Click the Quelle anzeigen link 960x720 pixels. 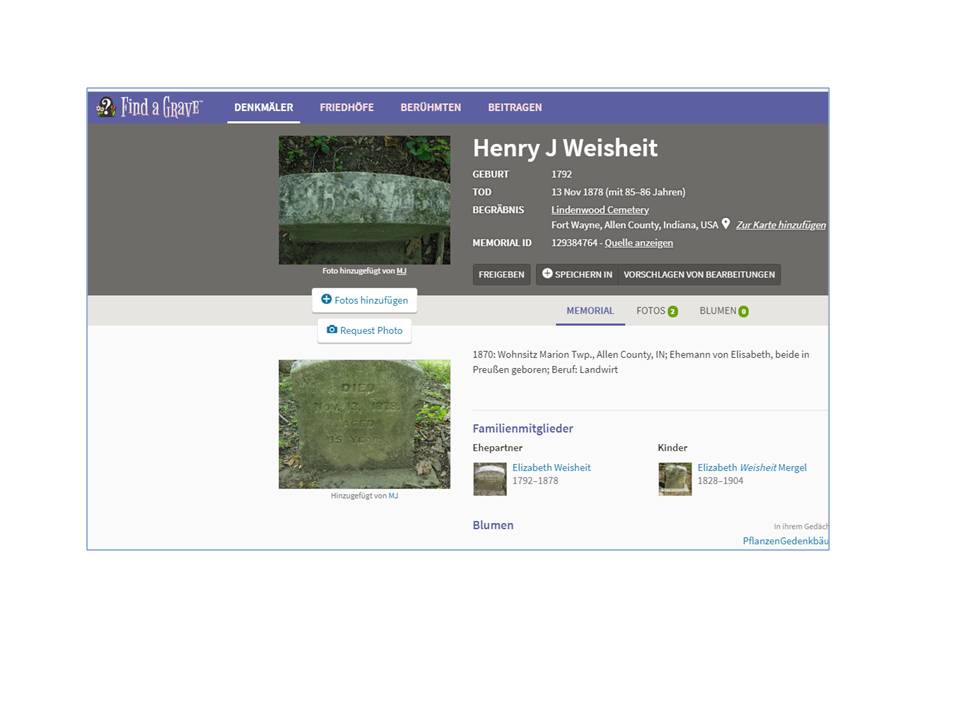[x=639, y=242]
